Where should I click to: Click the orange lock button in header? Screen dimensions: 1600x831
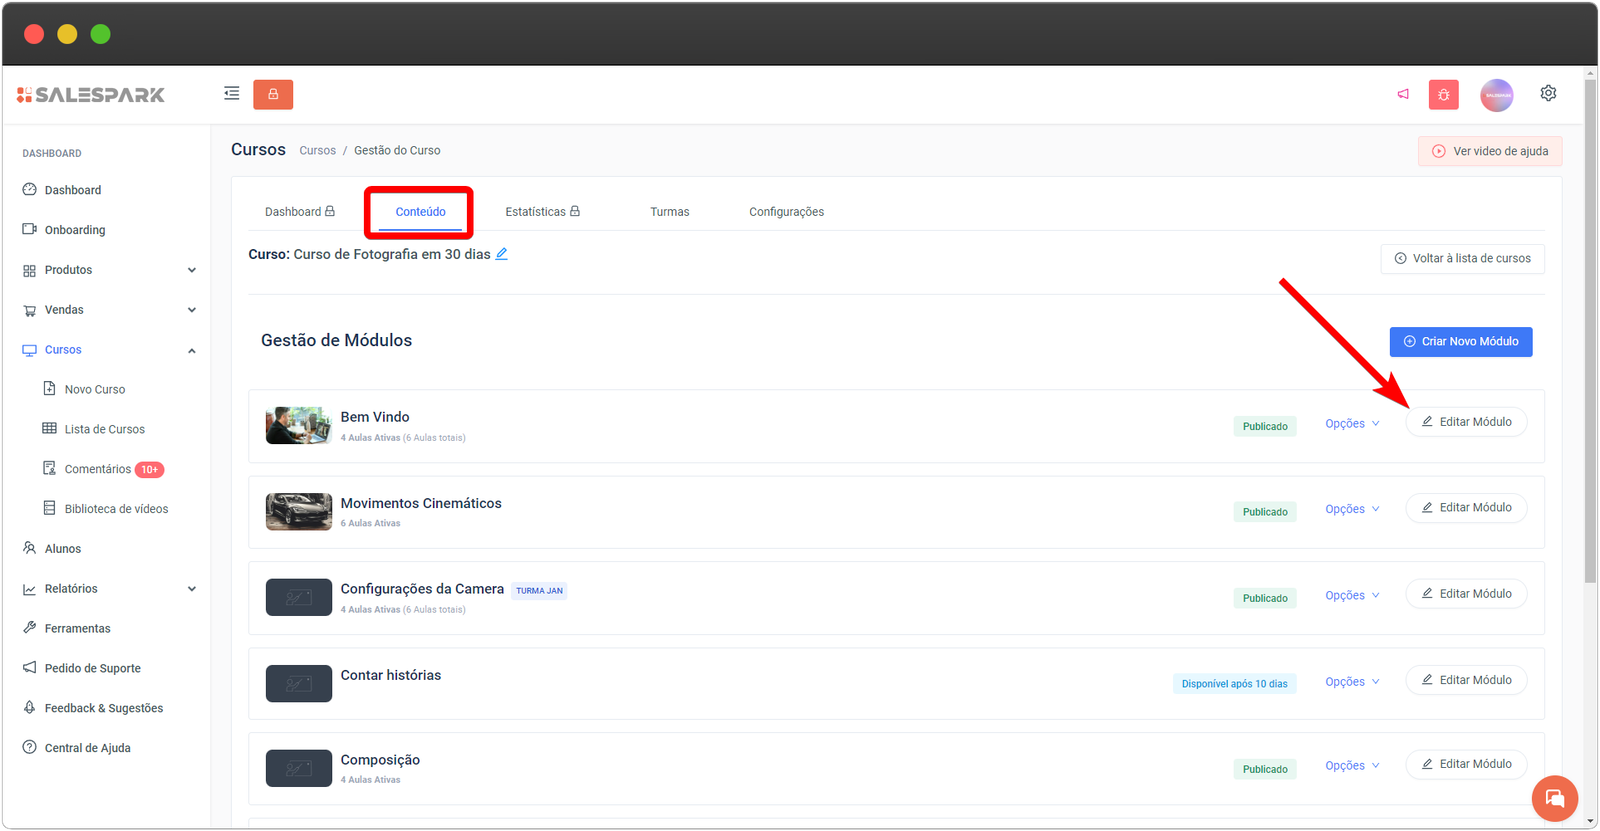pos(273,94)
